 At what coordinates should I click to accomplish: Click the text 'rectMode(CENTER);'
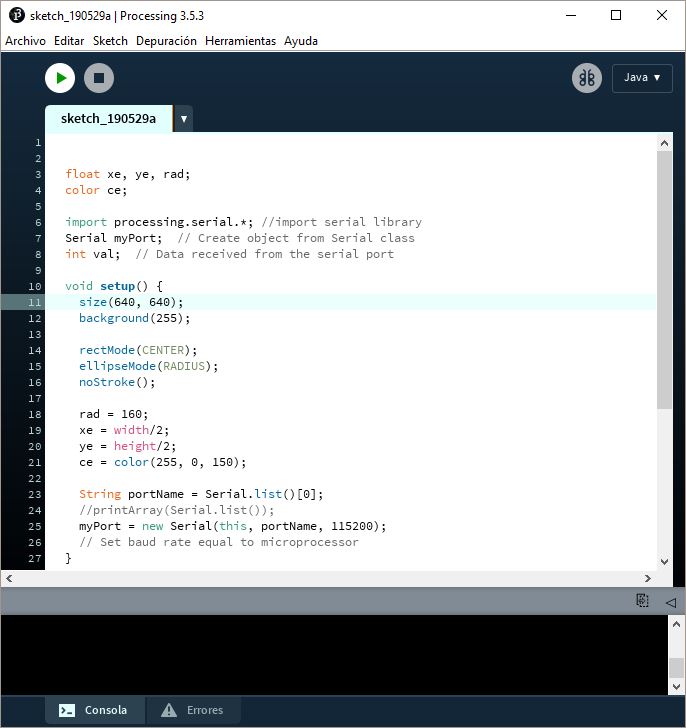[138, 350]
